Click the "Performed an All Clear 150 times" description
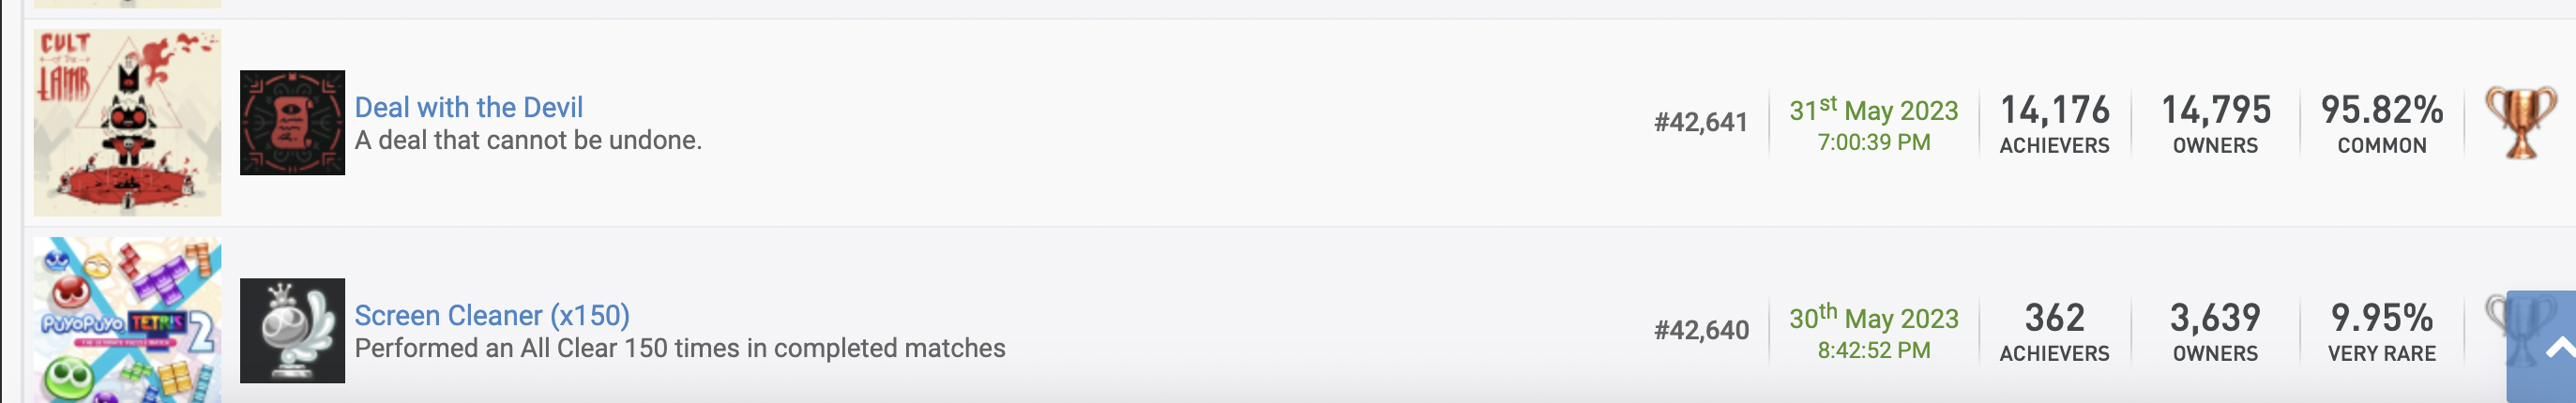The height and width of the screenshot is (403, 2576). (x=680, y=348)
